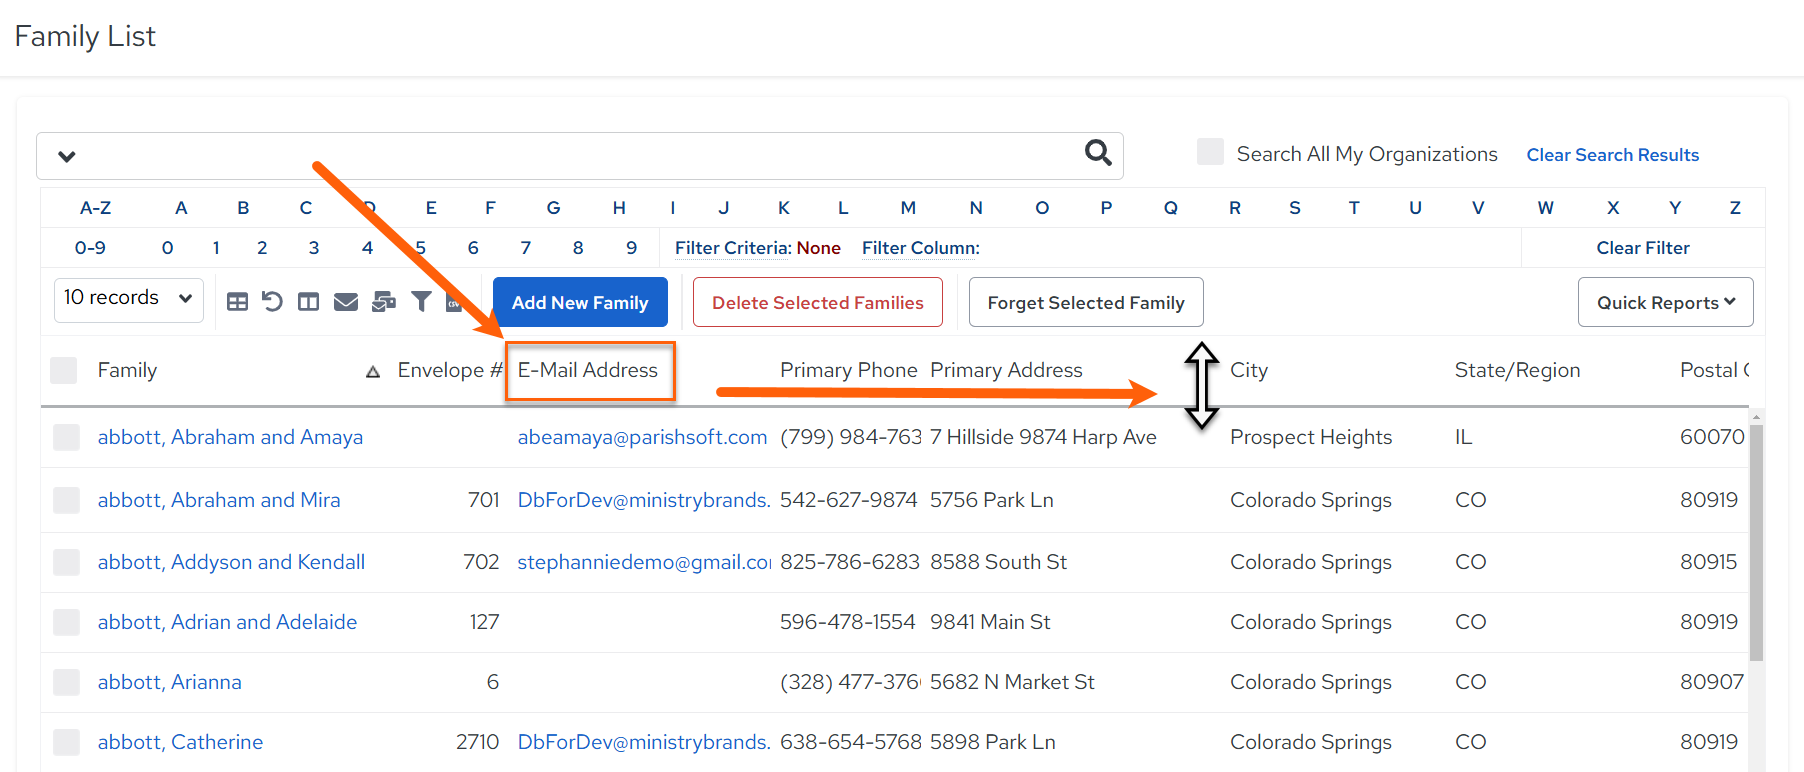Image resolution: width=1804 pixels, height=772 pixels.
Task: Click Delete Selected Families button
Action: coord(818,302)
